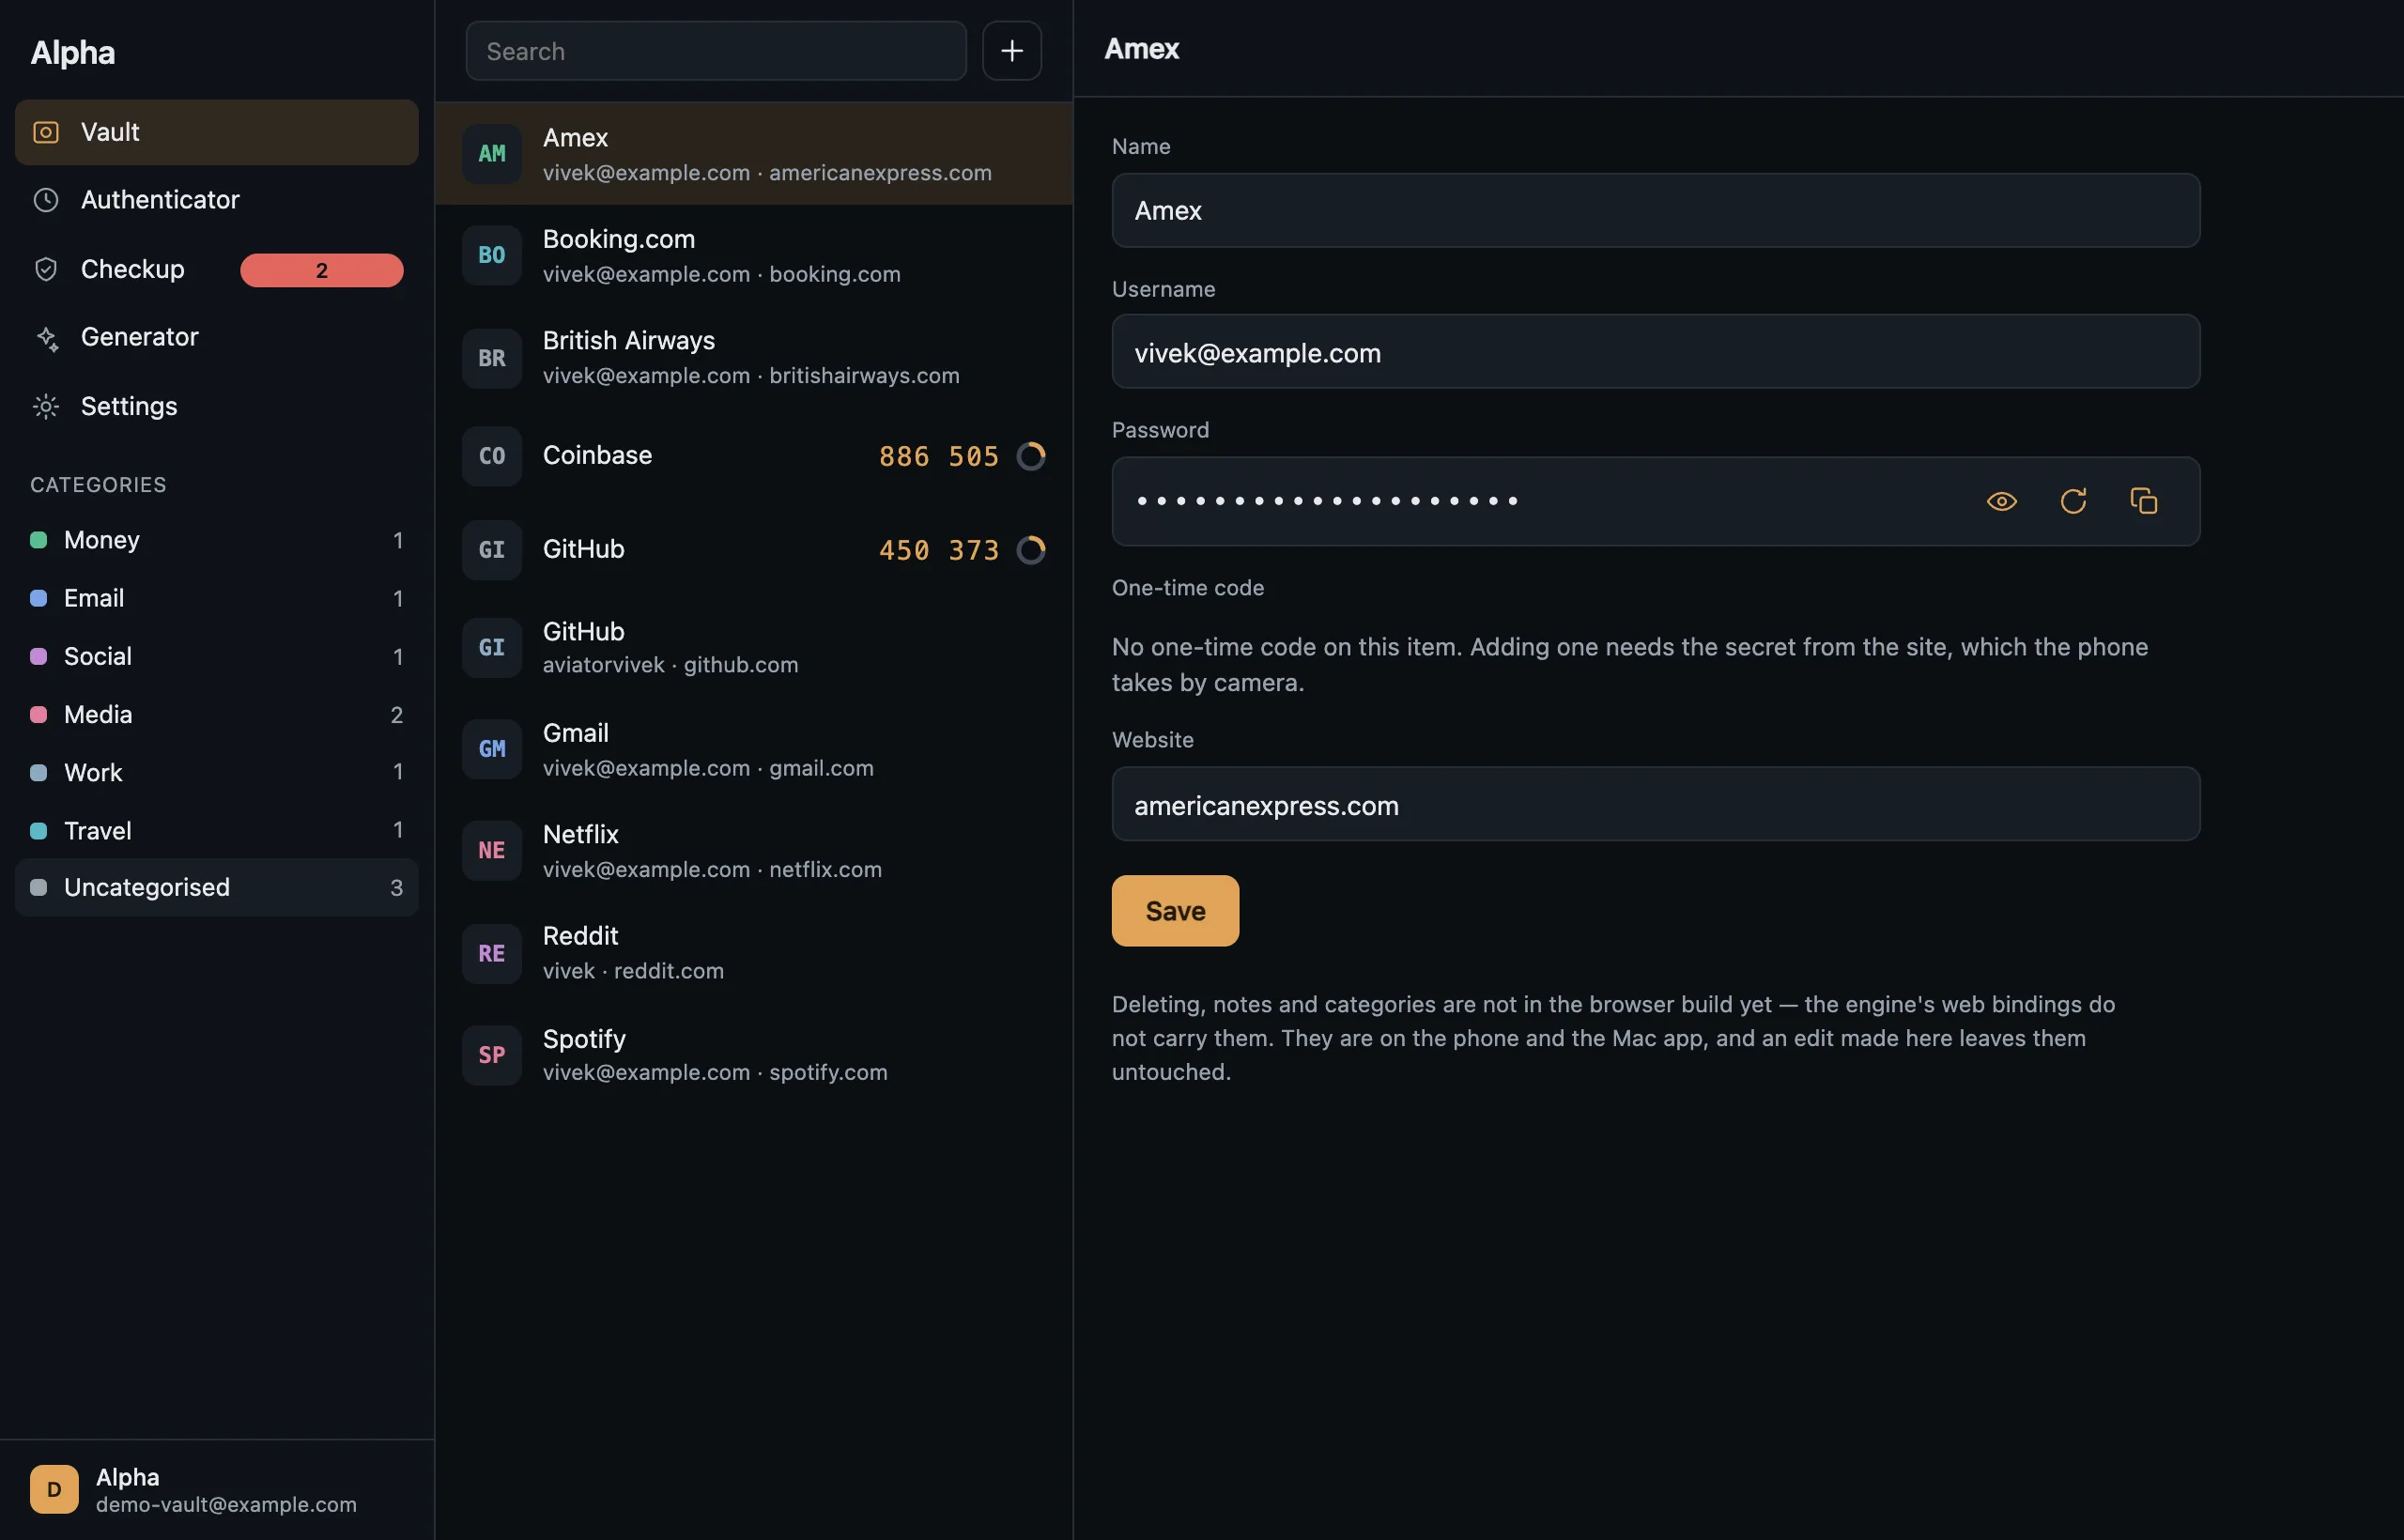Copy the password with the copy icon

point(2143,501)
